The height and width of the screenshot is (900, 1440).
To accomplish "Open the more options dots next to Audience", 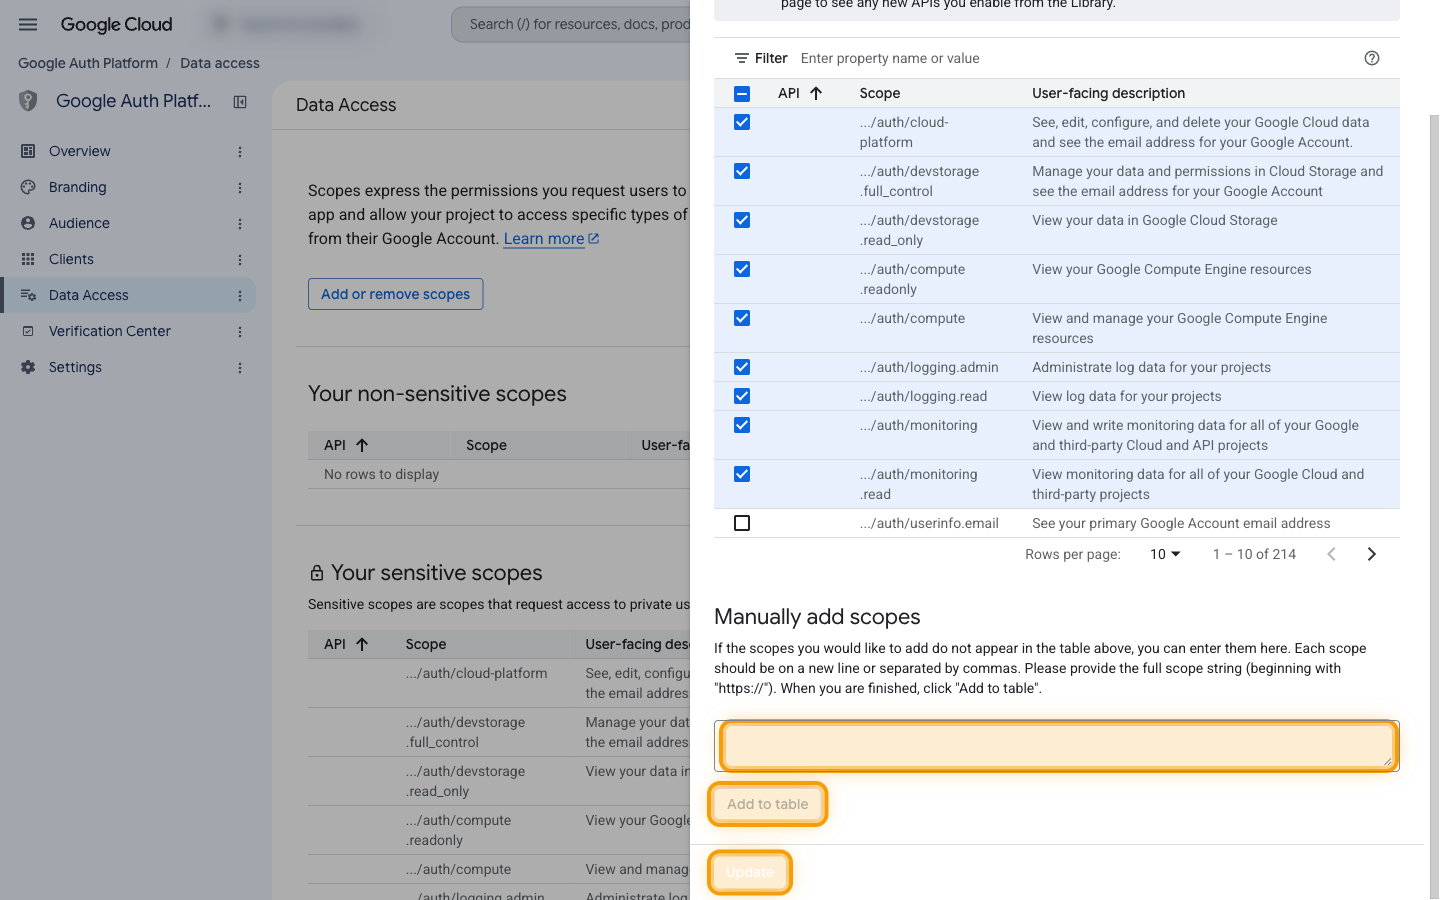I will (x=240, y=223).
